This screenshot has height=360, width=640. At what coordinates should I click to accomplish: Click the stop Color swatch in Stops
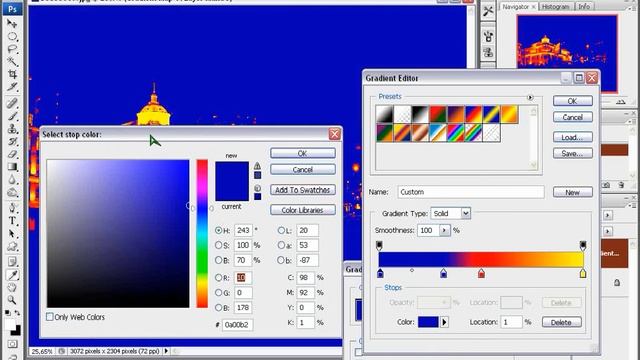(x=428, y=322)
